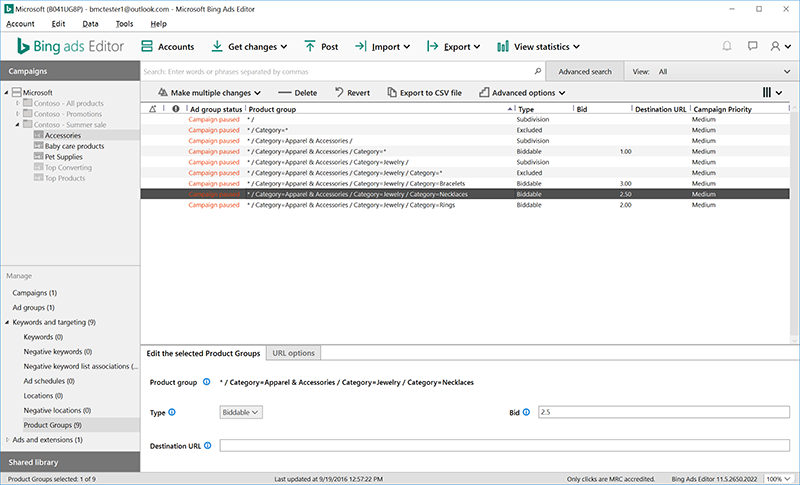Select the Category=Bracelets product group row

coord(465,184)
